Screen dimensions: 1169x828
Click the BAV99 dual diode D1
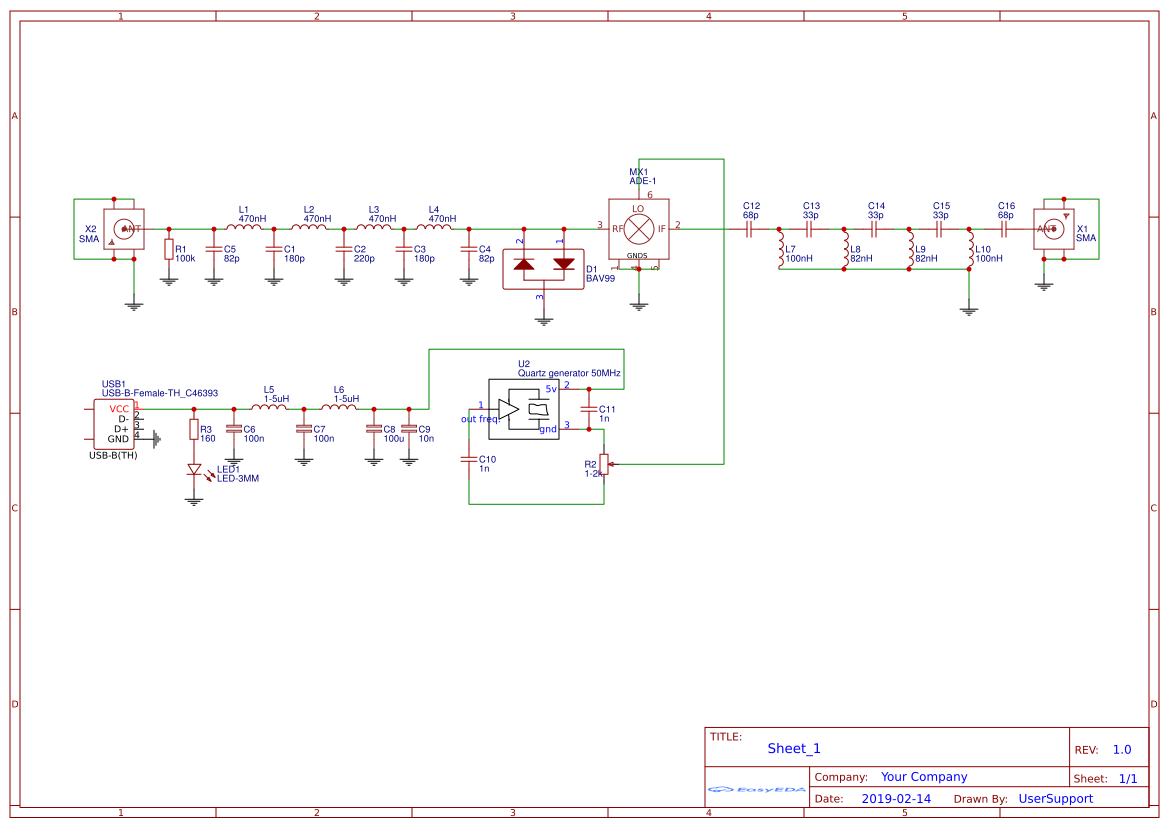[x=543, y=265]
